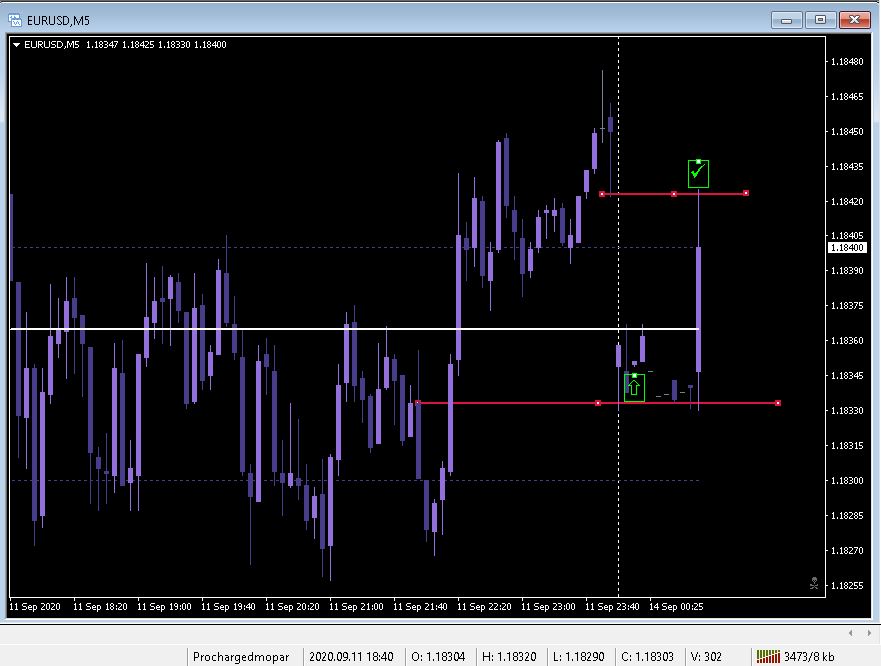Click the 1.18255 price scale label
Screen dimensions: 881x666
tap(847, 586)
